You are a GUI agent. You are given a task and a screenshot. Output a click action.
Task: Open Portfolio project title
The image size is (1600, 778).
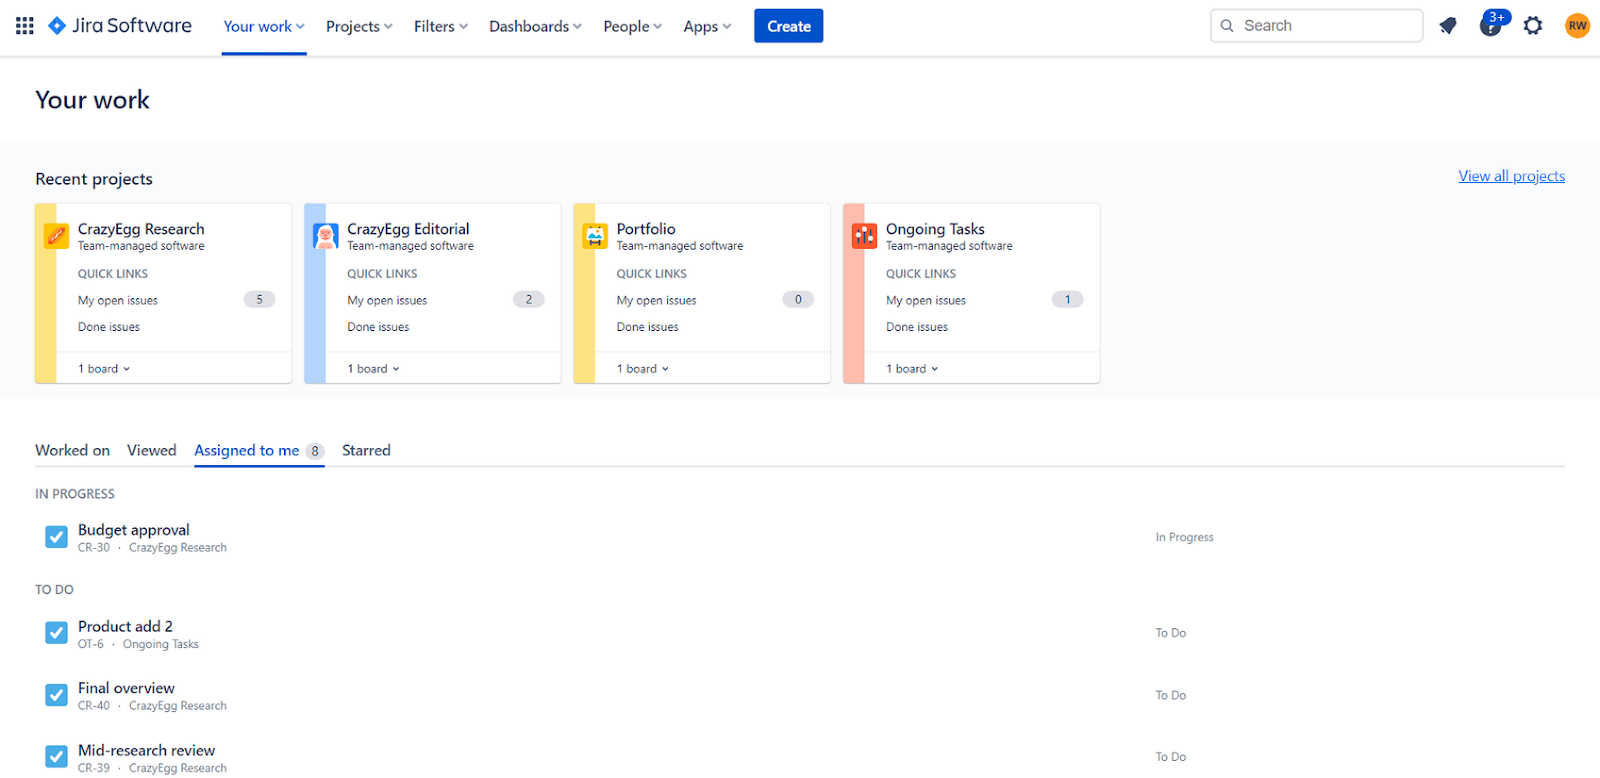click(646, 229)
